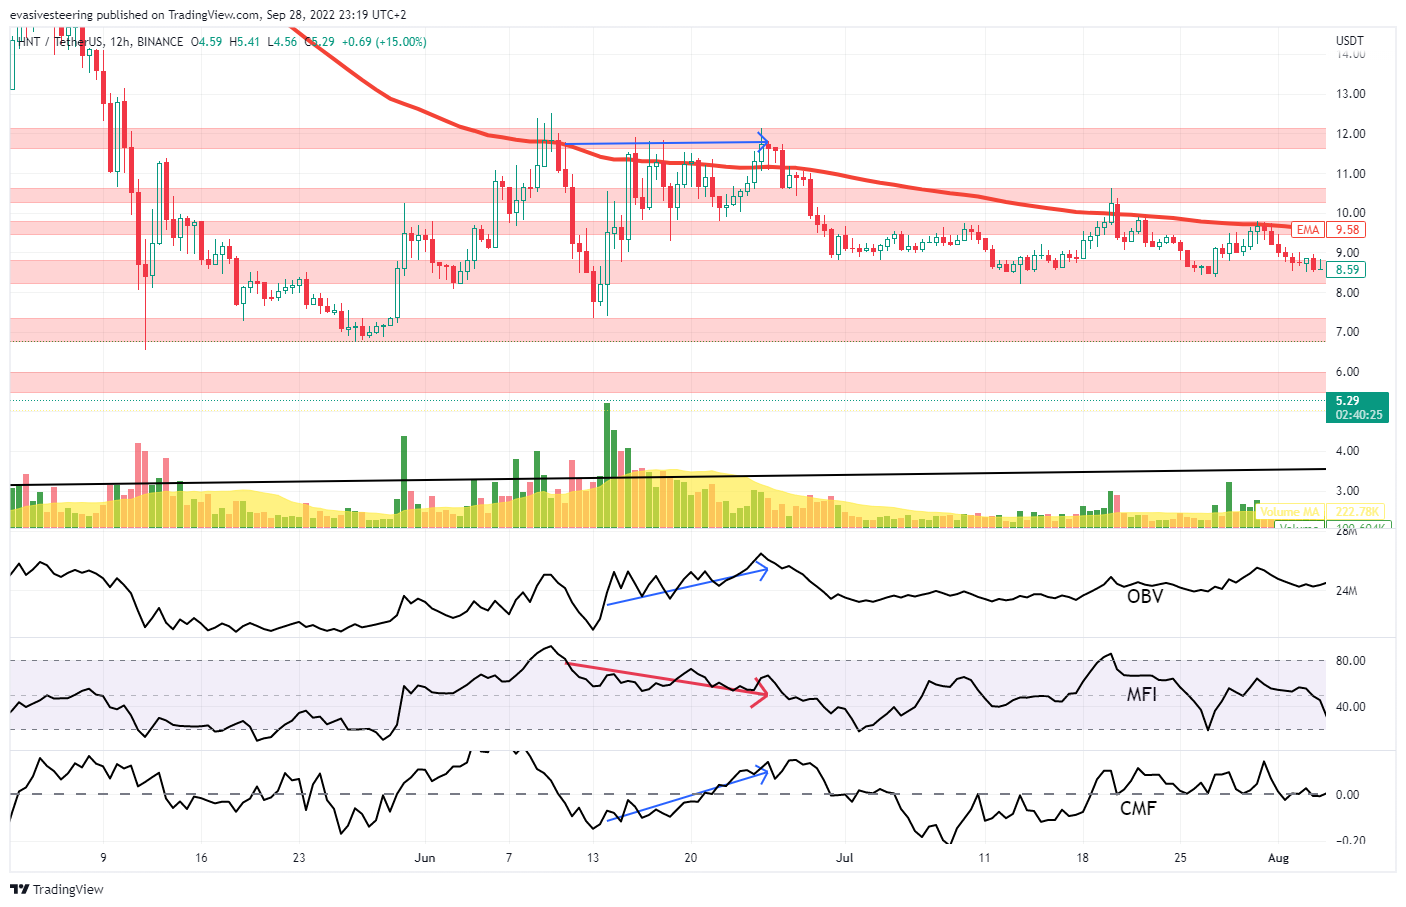Click the 8.59 price label on axis
Image resolution: width=1406 pixels, height=907 pixels.
click(x=1348, y=269)
